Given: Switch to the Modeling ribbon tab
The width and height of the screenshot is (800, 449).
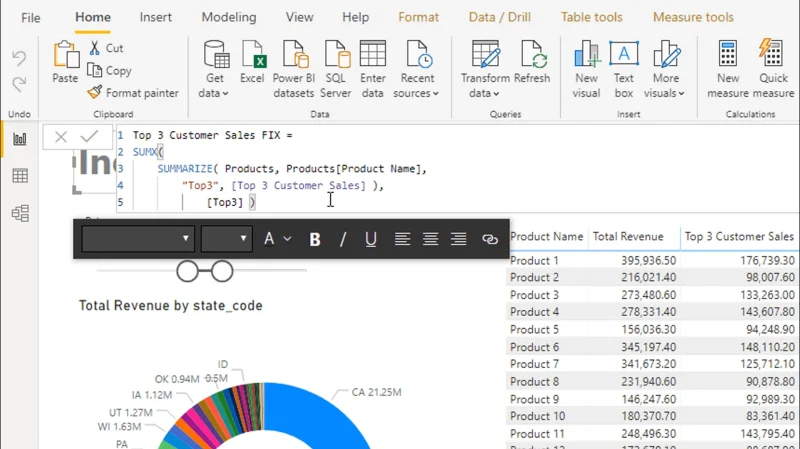Looking at the screenshot, I should coord(229,17).
